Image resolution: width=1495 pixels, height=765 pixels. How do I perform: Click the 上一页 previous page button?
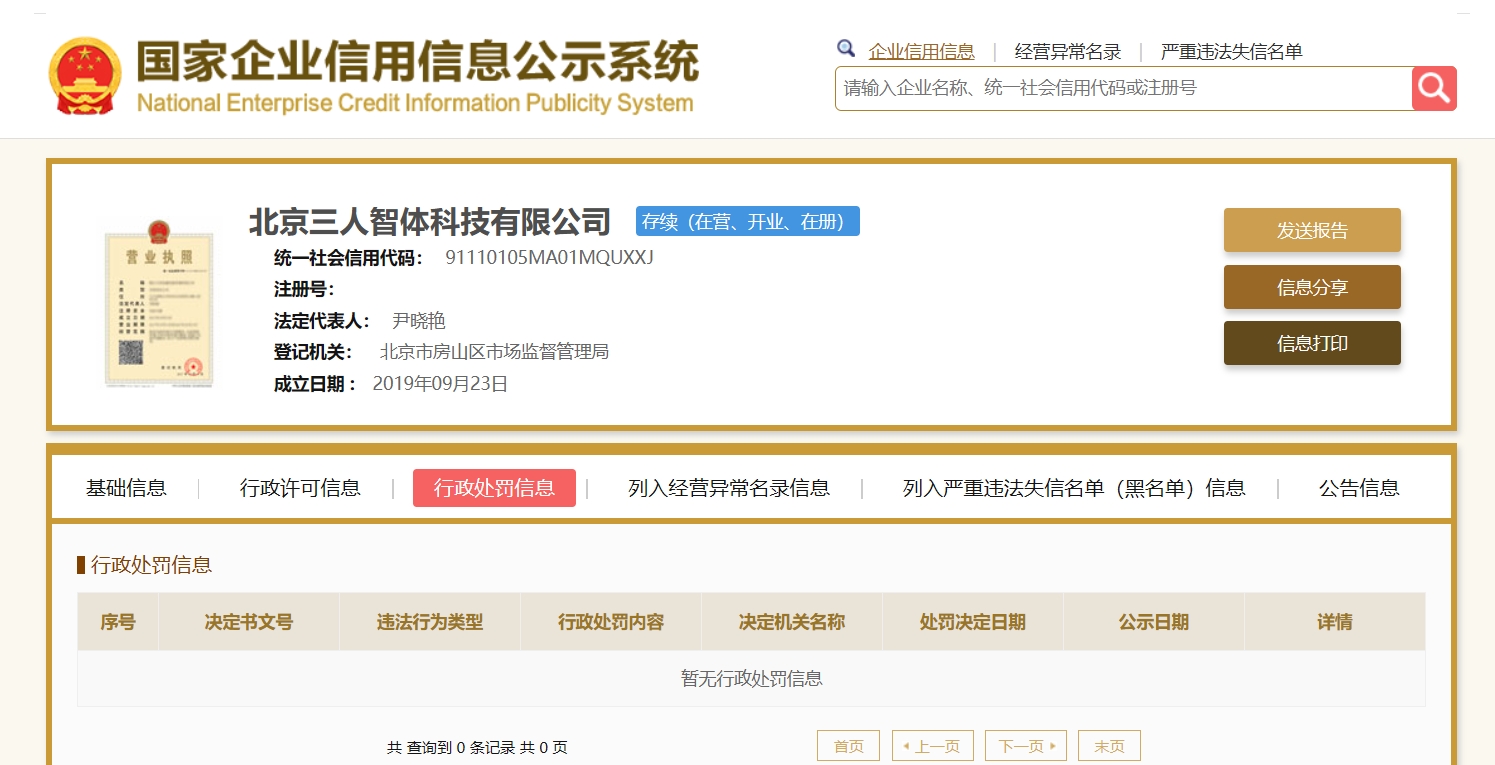(x=933, y=746)
